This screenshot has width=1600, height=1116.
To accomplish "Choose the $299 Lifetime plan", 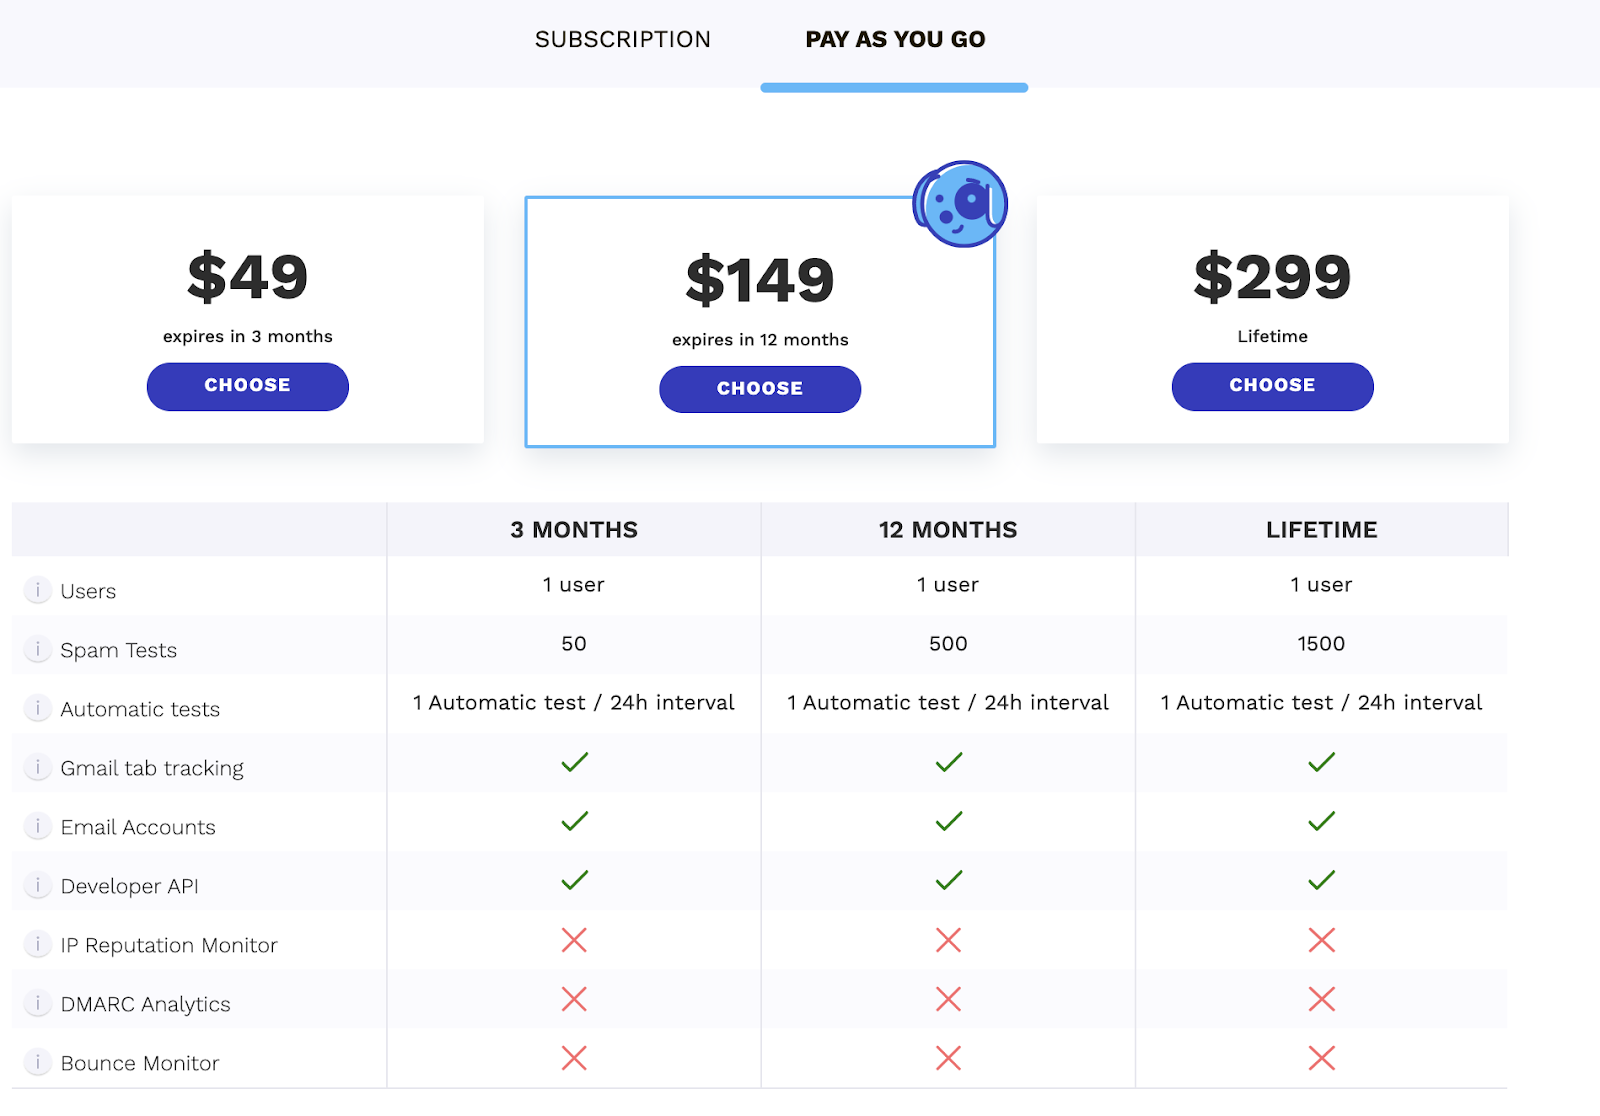I will 1272,386.
